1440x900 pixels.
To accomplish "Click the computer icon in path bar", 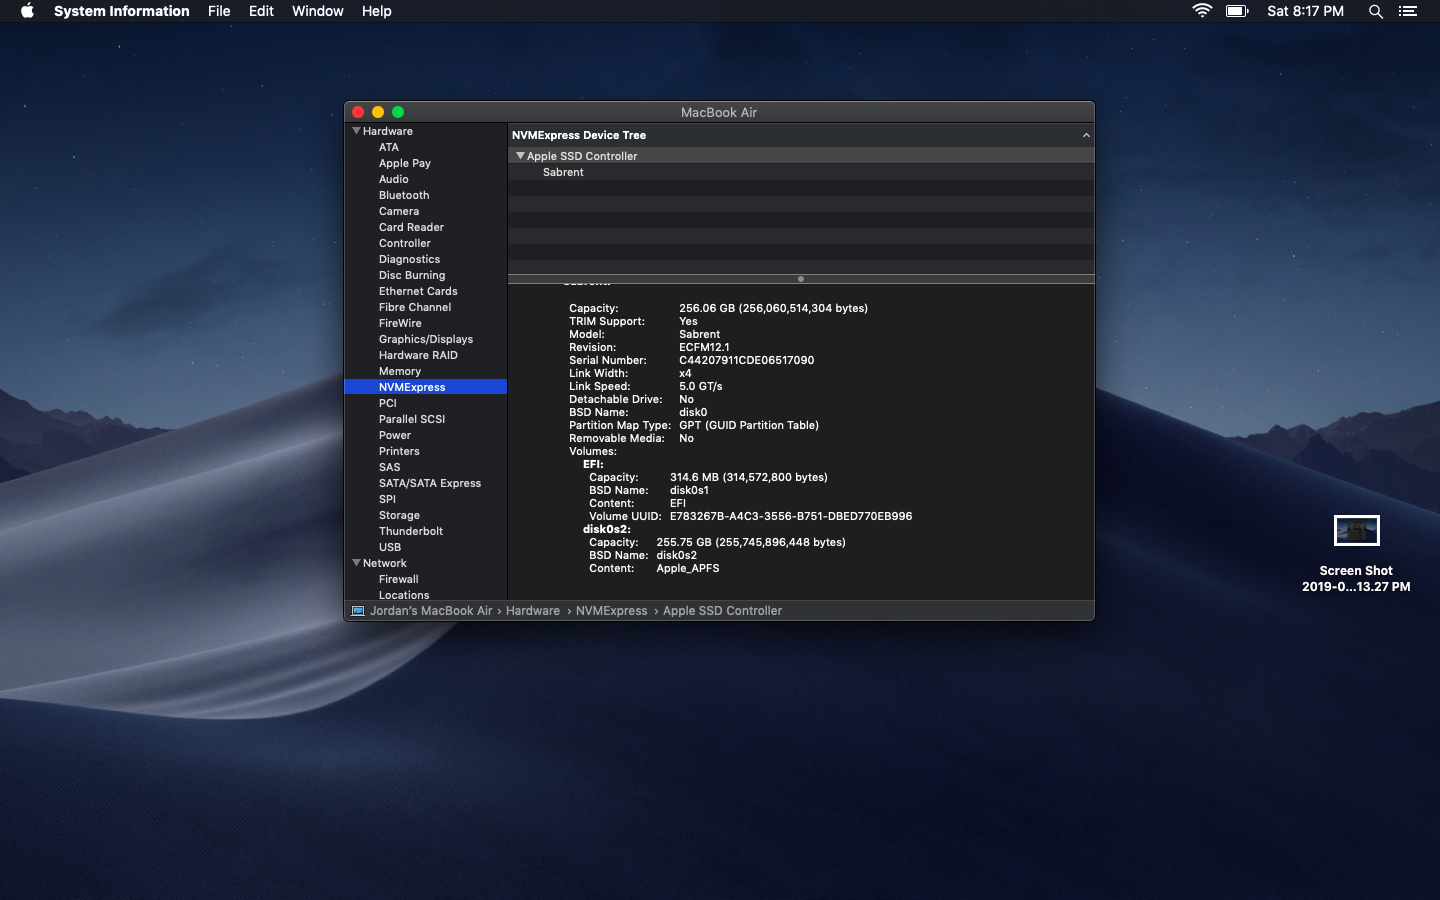I will [358, 611].
